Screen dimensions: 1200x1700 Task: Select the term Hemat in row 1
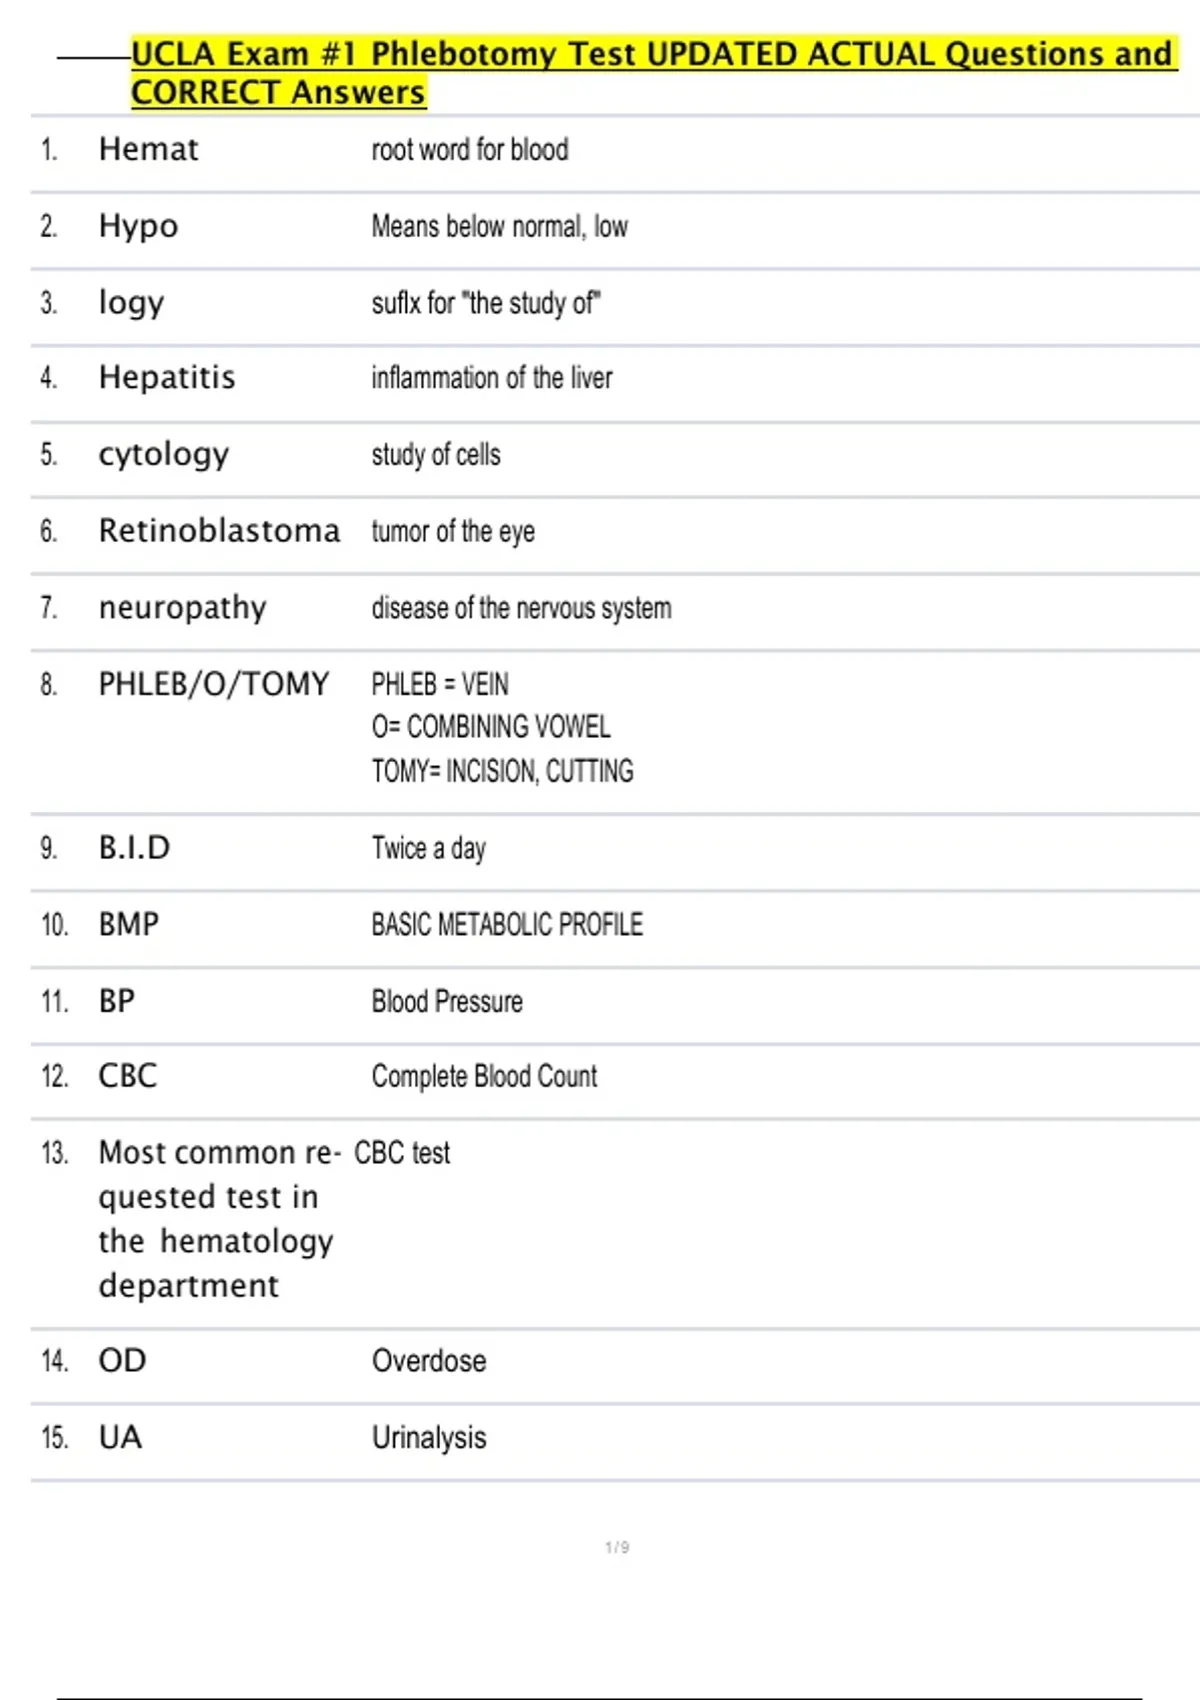point(149,150)
